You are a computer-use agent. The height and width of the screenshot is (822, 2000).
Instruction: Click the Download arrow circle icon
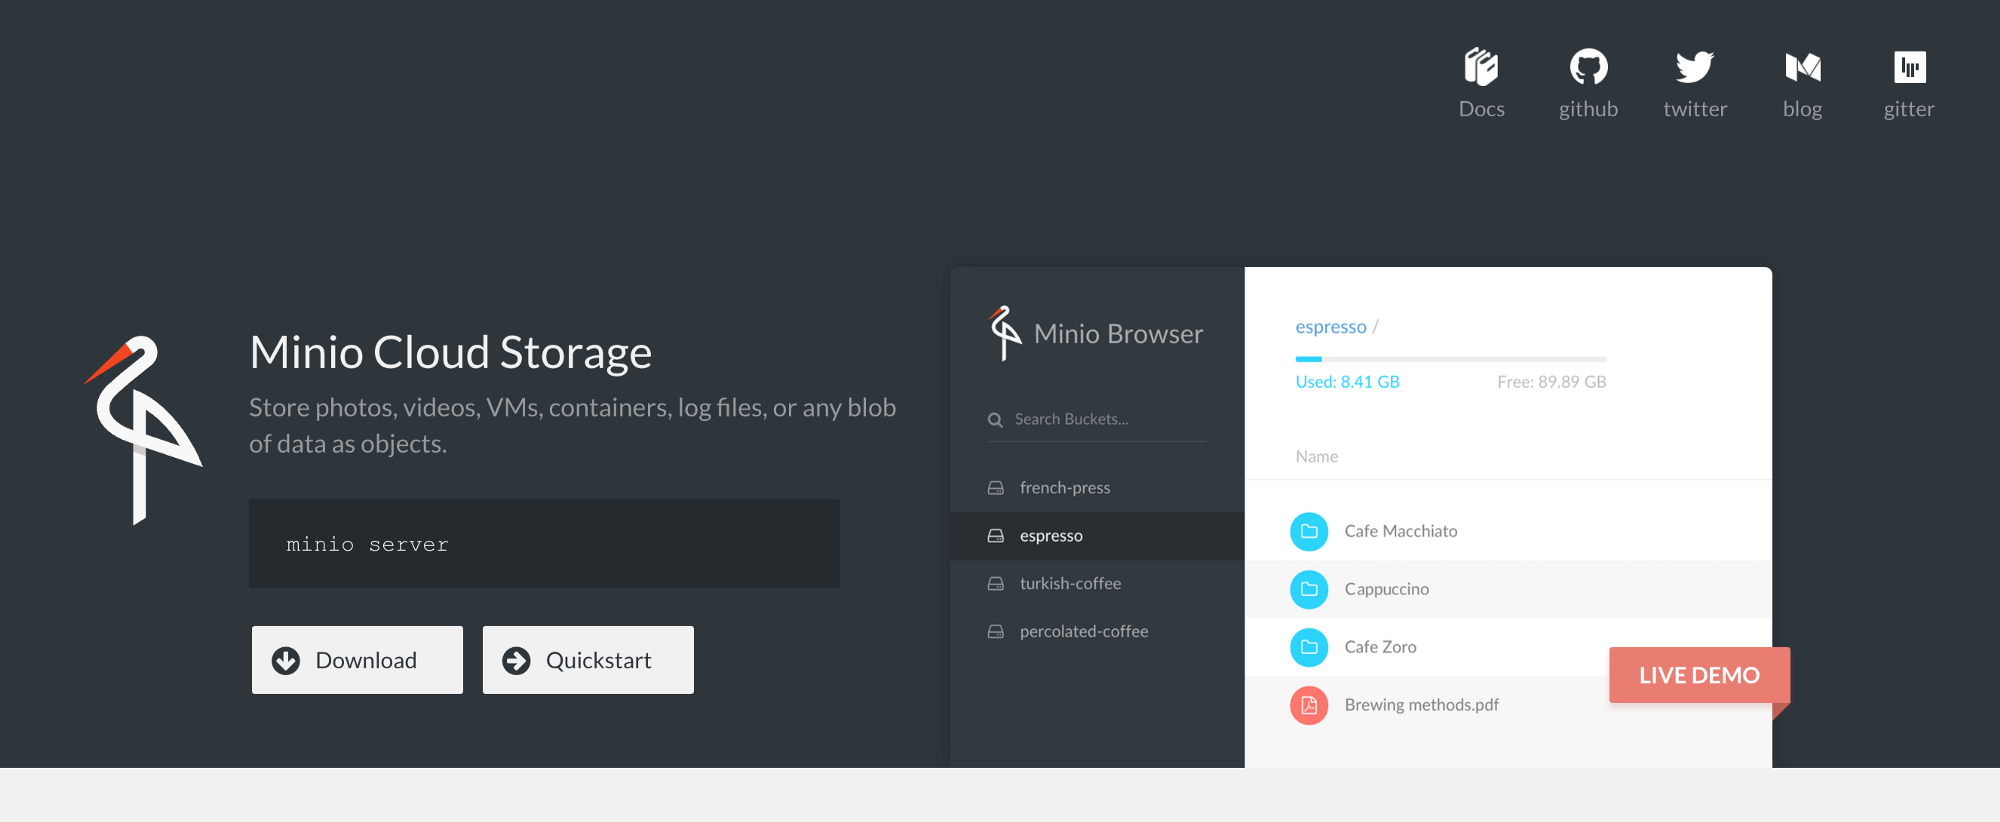(286, 661)
